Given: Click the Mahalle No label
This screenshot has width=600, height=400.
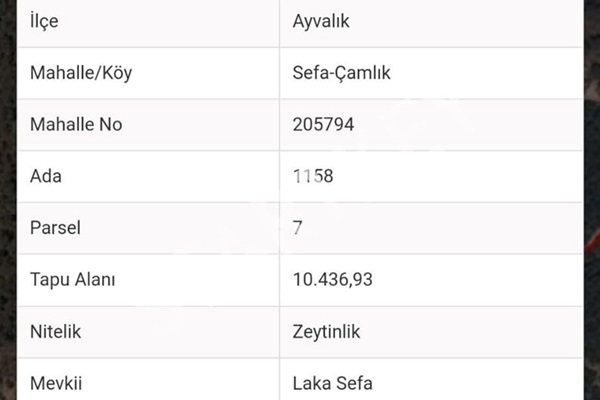Looking at the screenshot, I should tap(76, 124).
